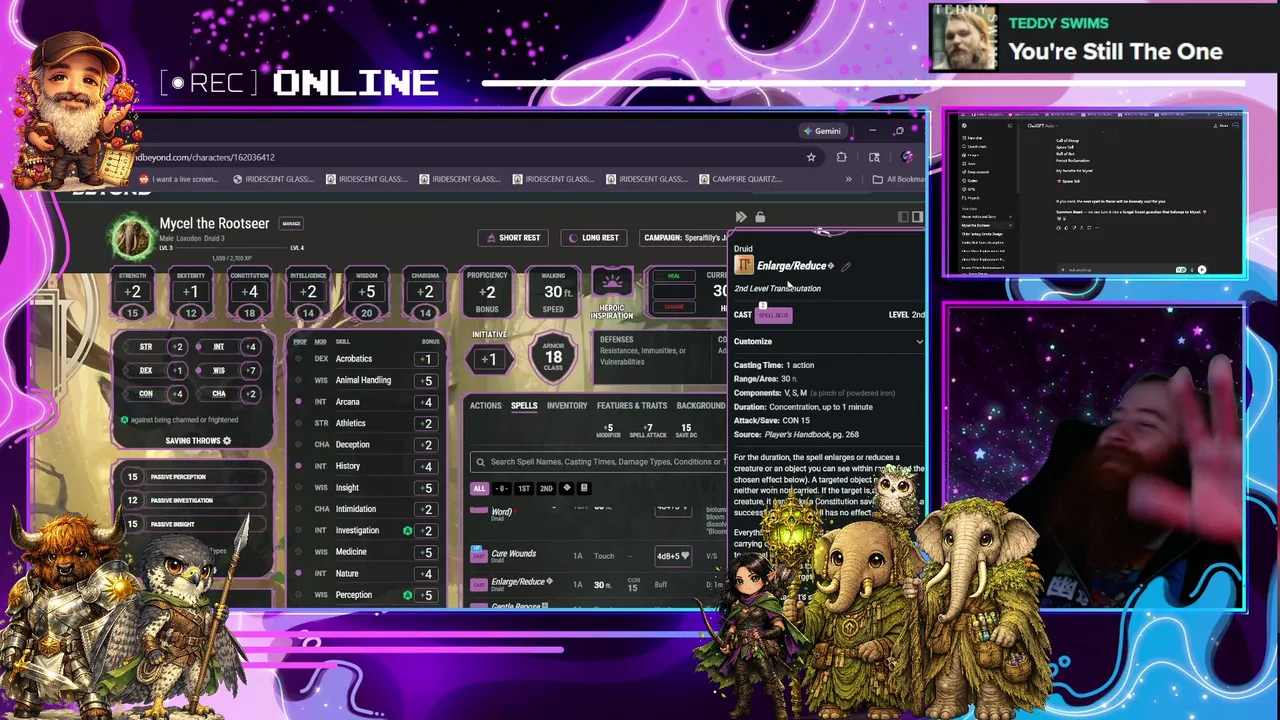Click the browser profile avatar icon

tap(907, 157)
